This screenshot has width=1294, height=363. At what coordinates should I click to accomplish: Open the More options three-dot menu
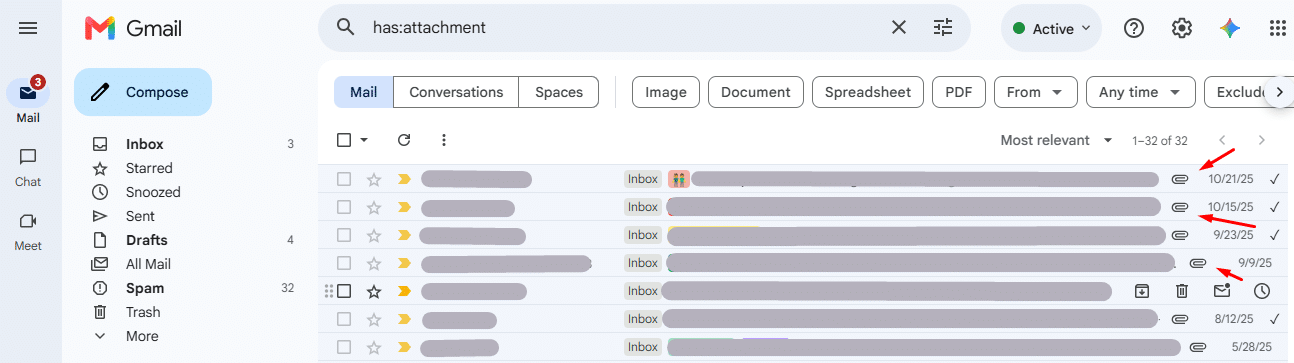444,140
